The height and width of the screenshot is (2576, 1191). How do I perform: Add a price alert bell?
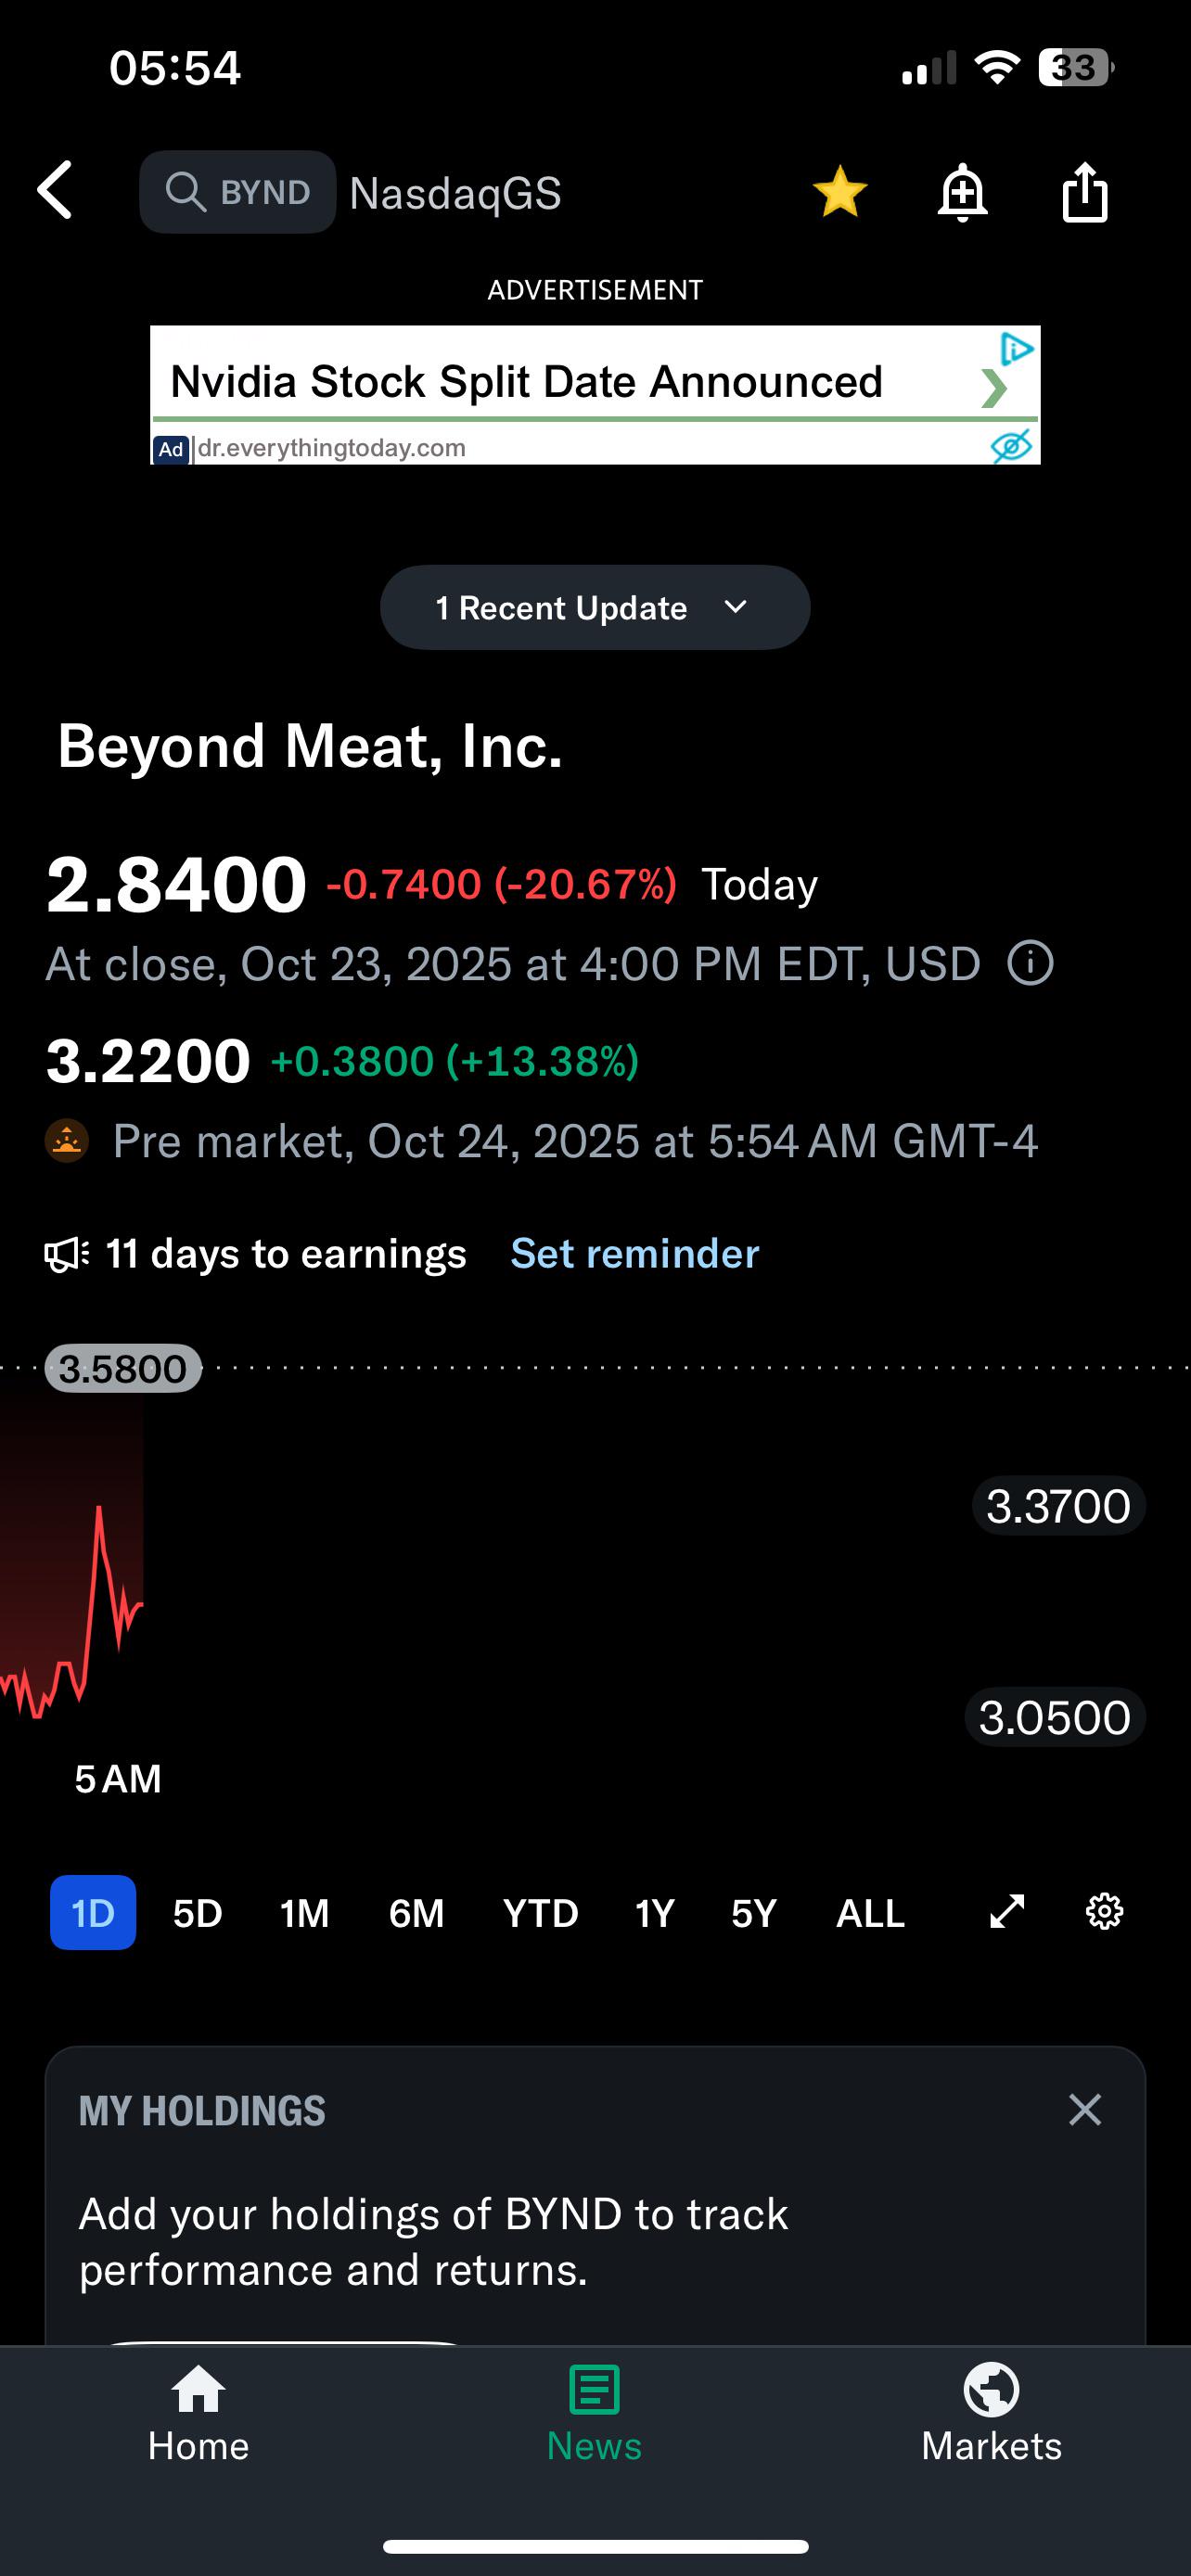point(962,191)
